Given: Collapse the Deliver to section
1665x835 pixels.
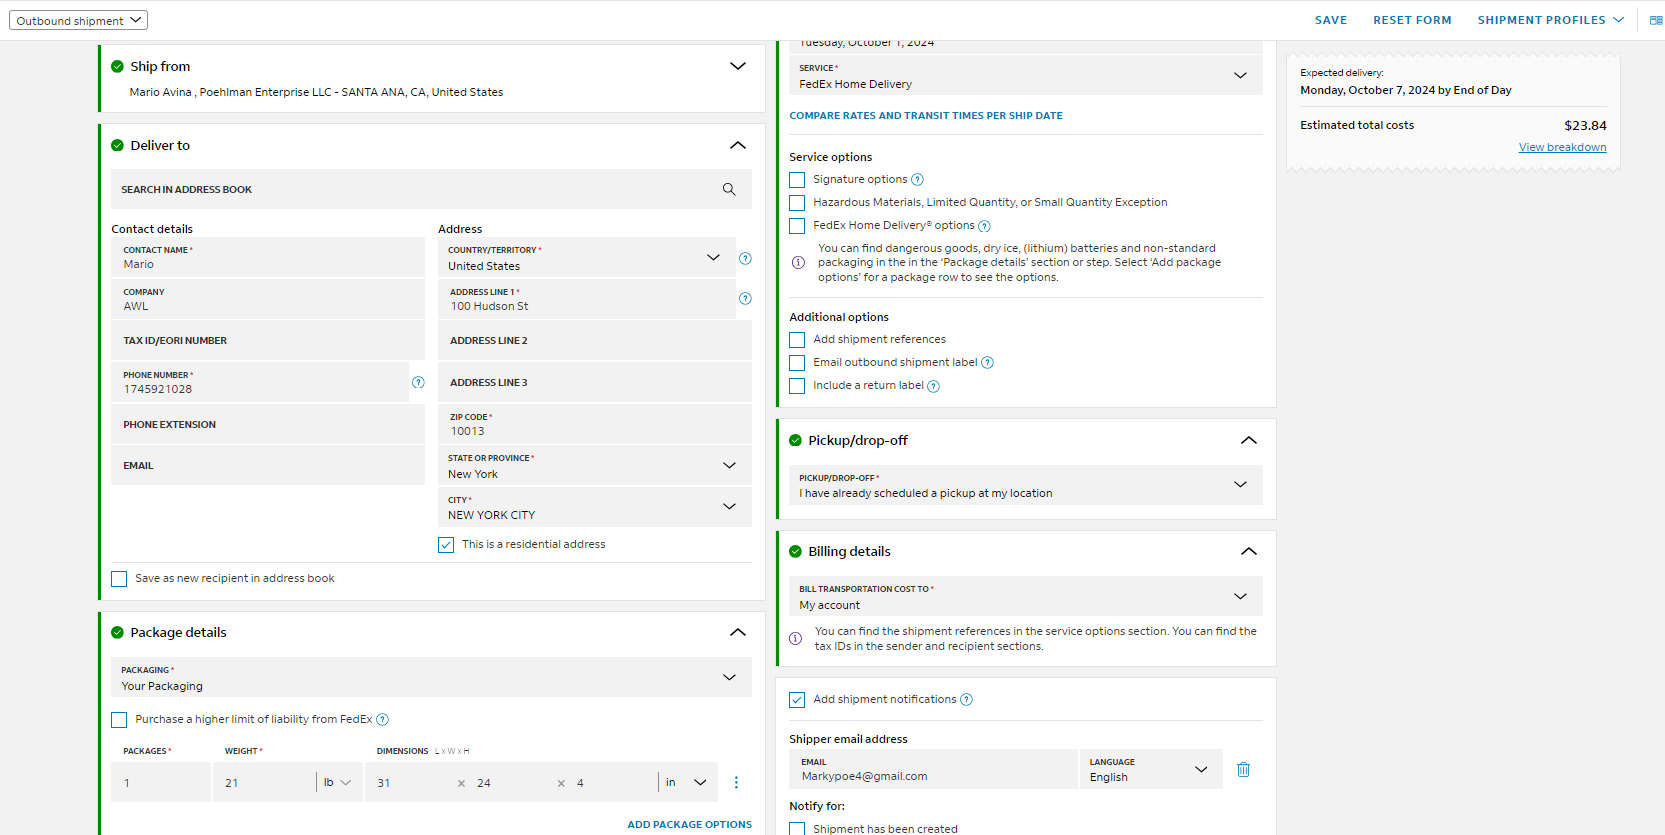Looking at the screenshot, I should coord(738,145).
